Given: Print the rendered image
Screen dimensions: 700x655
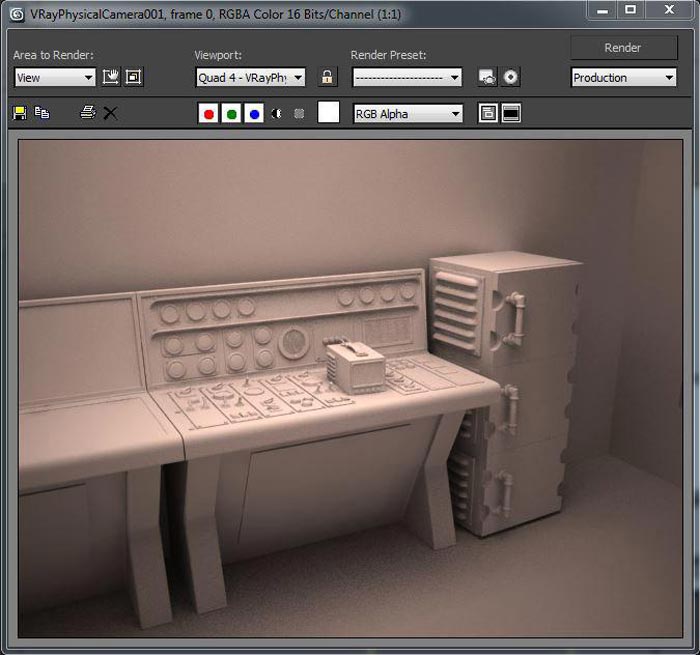Looking at the screenshot, I should pyautogui.click(x=88, y=113).
